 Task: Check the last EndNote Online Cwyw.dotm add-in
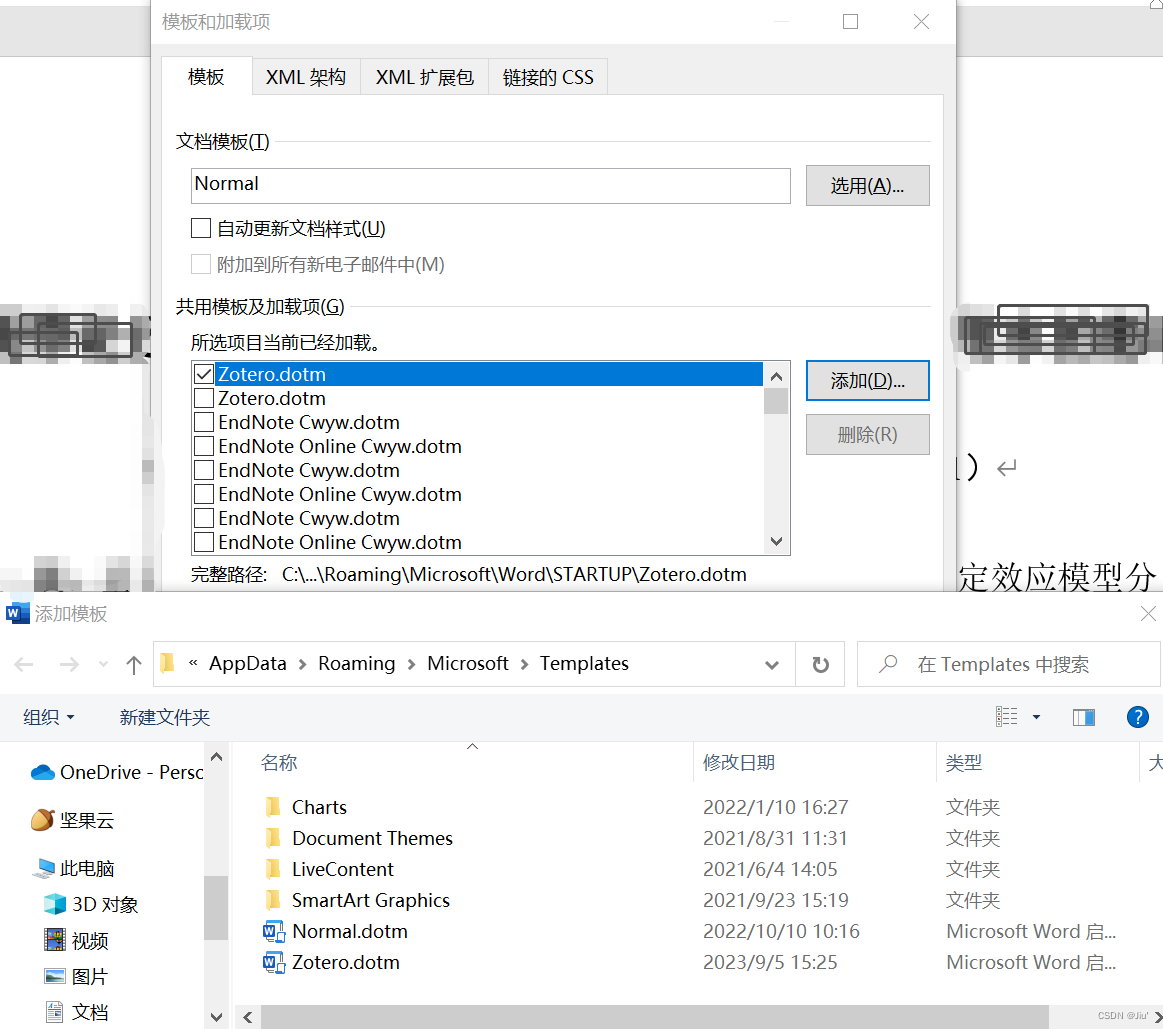(x=204, y=542)
